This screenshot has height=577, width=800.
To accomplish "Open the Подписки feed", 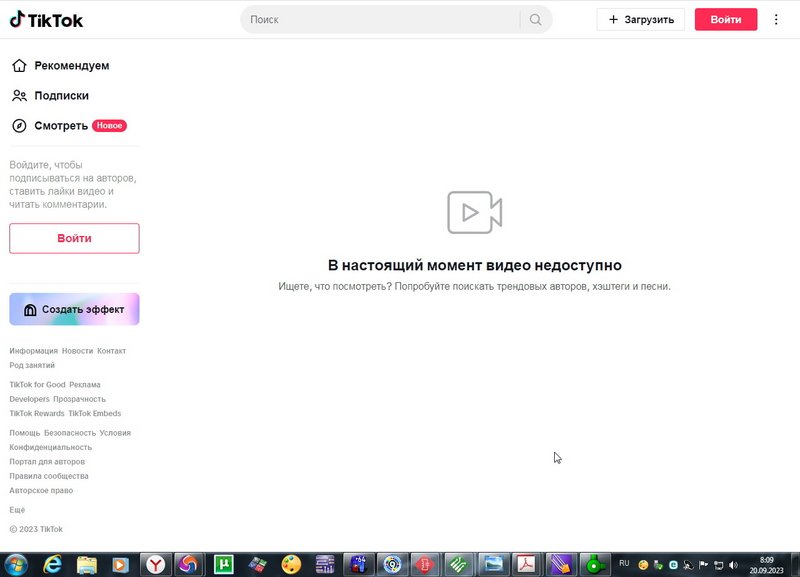I will [61, 95].
